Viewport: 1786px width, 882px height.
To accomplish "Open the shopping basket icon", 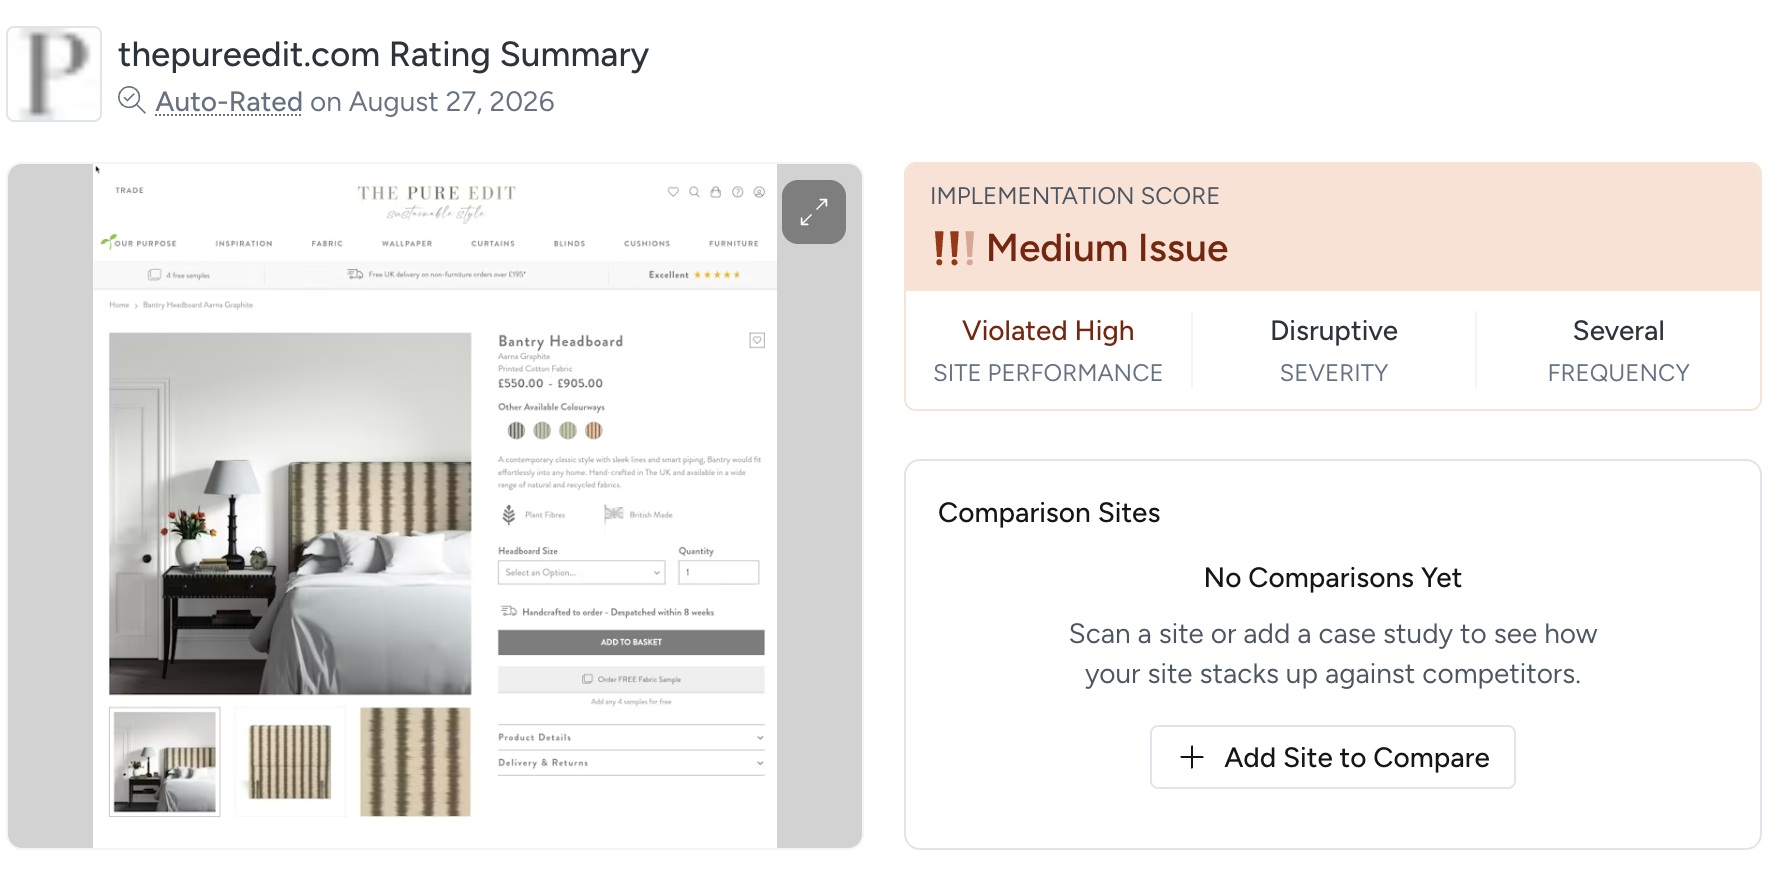I will coord(716,192).
